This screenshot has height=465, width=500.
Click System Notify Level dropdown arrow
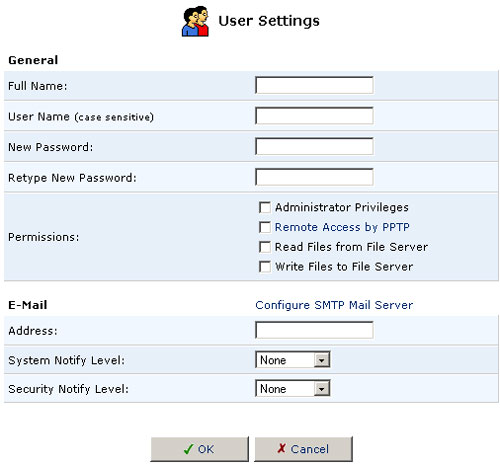[x=322, y=360]
